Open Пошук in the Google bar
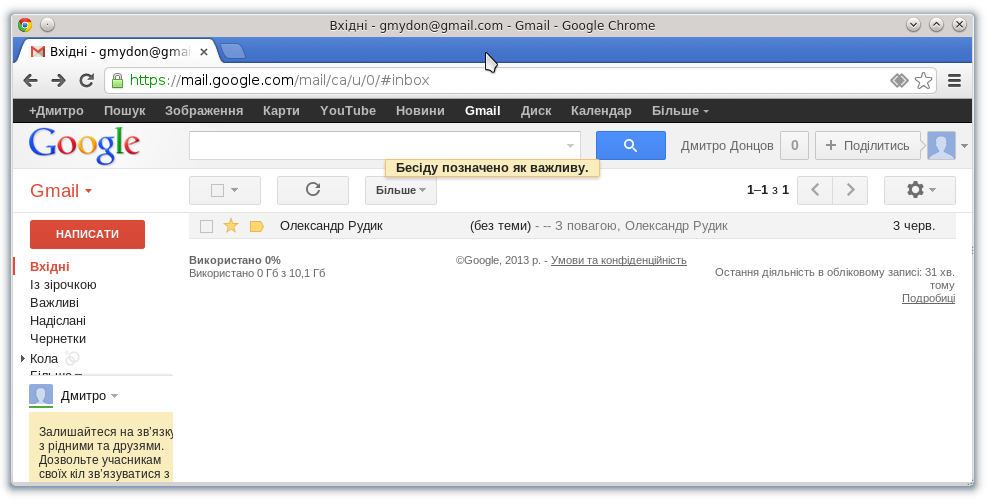This screenshot has width=991, height=503. pyautogui.click(x=125, y=111)
